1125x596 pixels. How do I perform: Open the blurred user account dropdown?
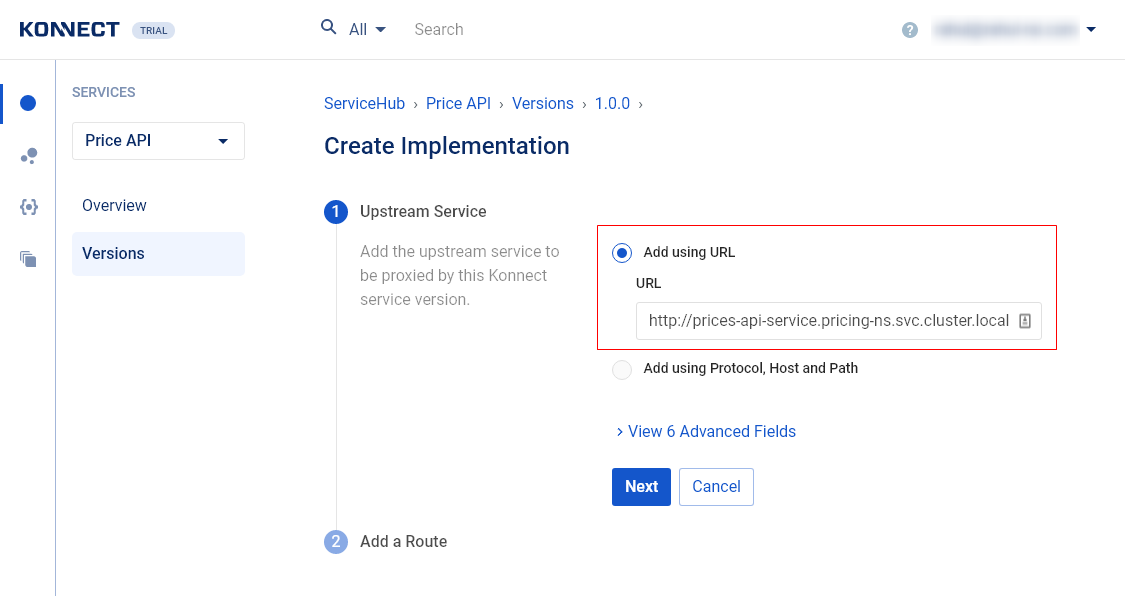point(1014,29)
